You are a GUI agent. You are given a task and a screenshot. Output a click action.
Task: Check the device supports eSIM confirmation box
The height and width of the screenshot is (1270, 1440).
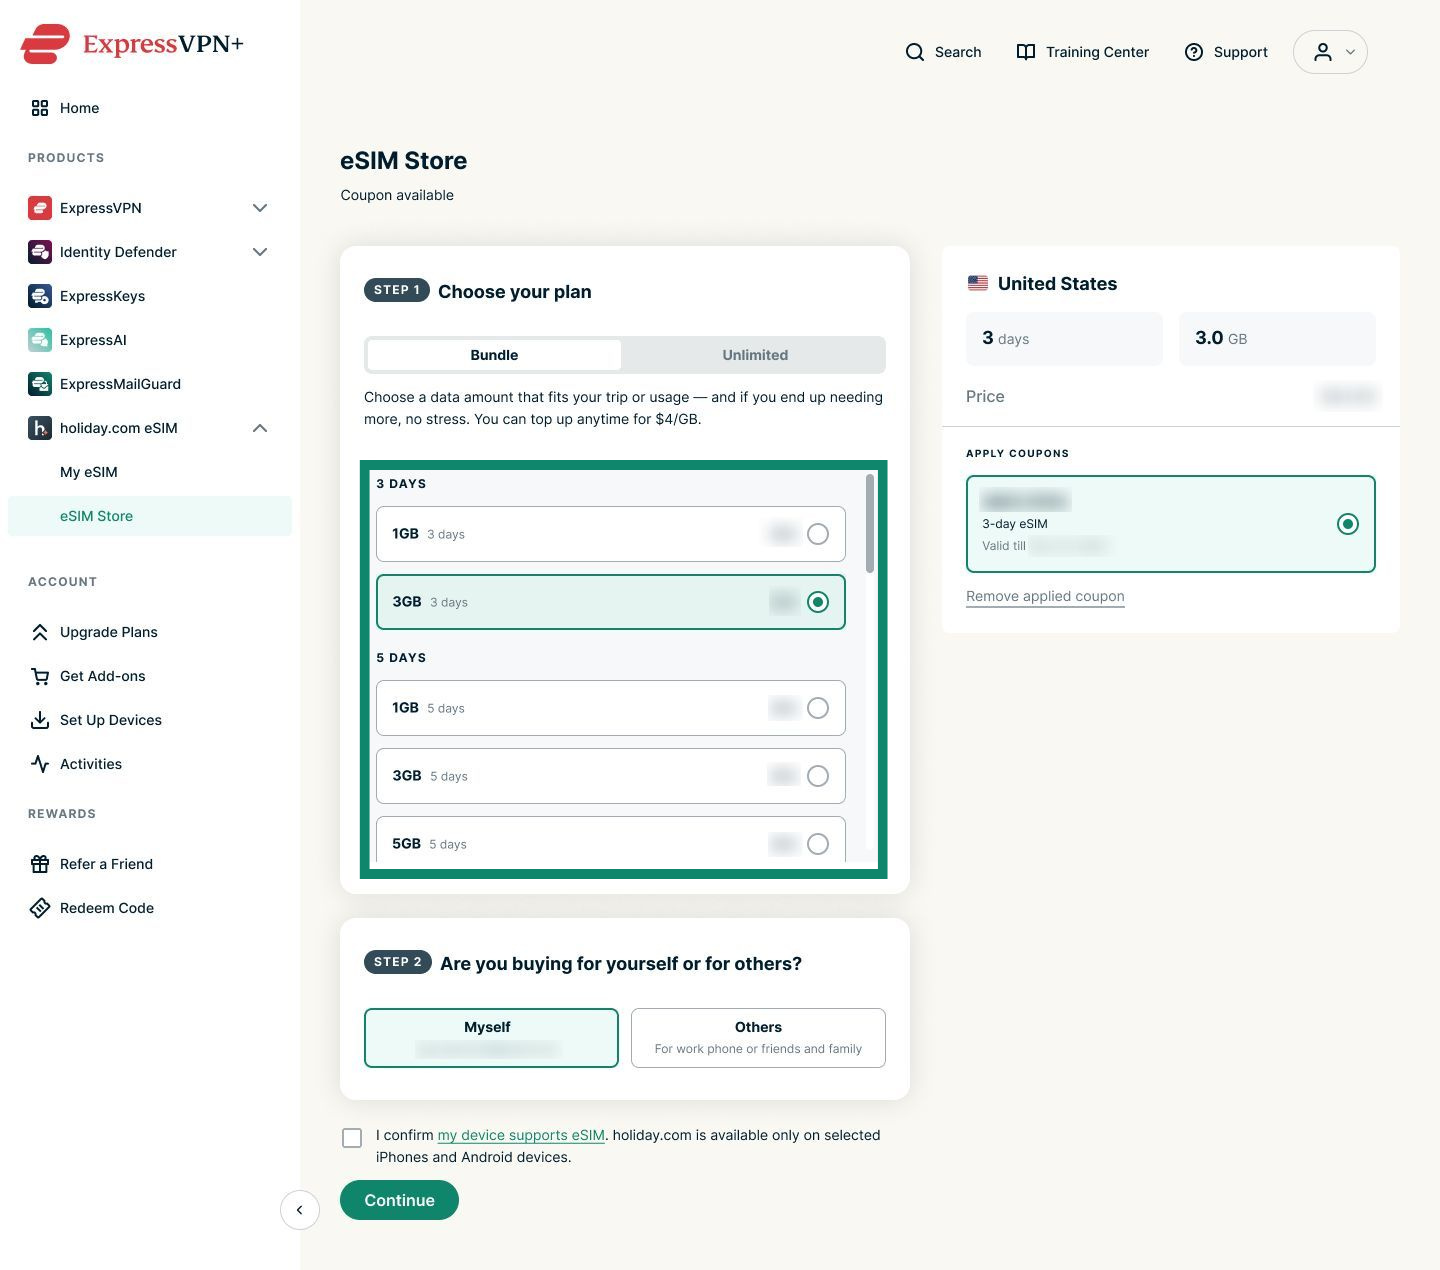tap(352, 1138)
